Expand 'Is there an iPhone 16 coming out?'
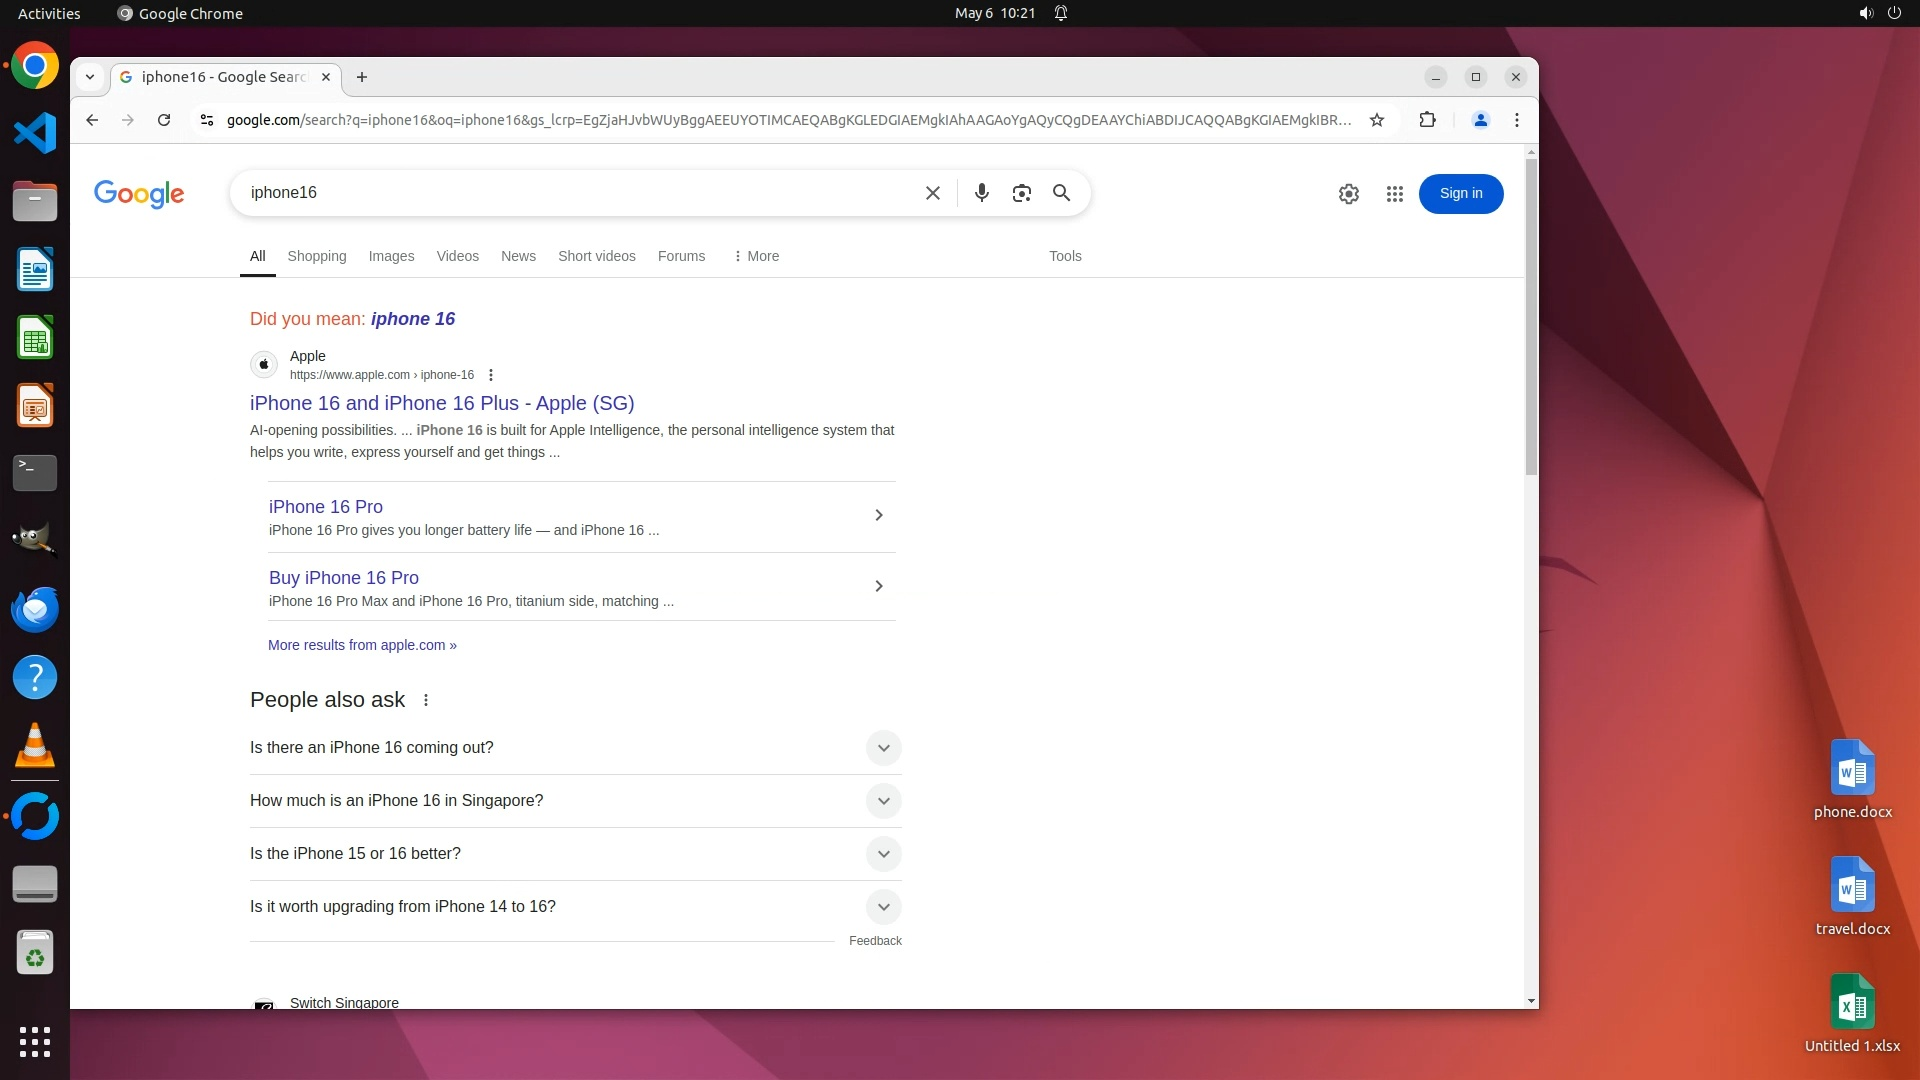Screen dimensions: 1920x1080 point(883,748)
